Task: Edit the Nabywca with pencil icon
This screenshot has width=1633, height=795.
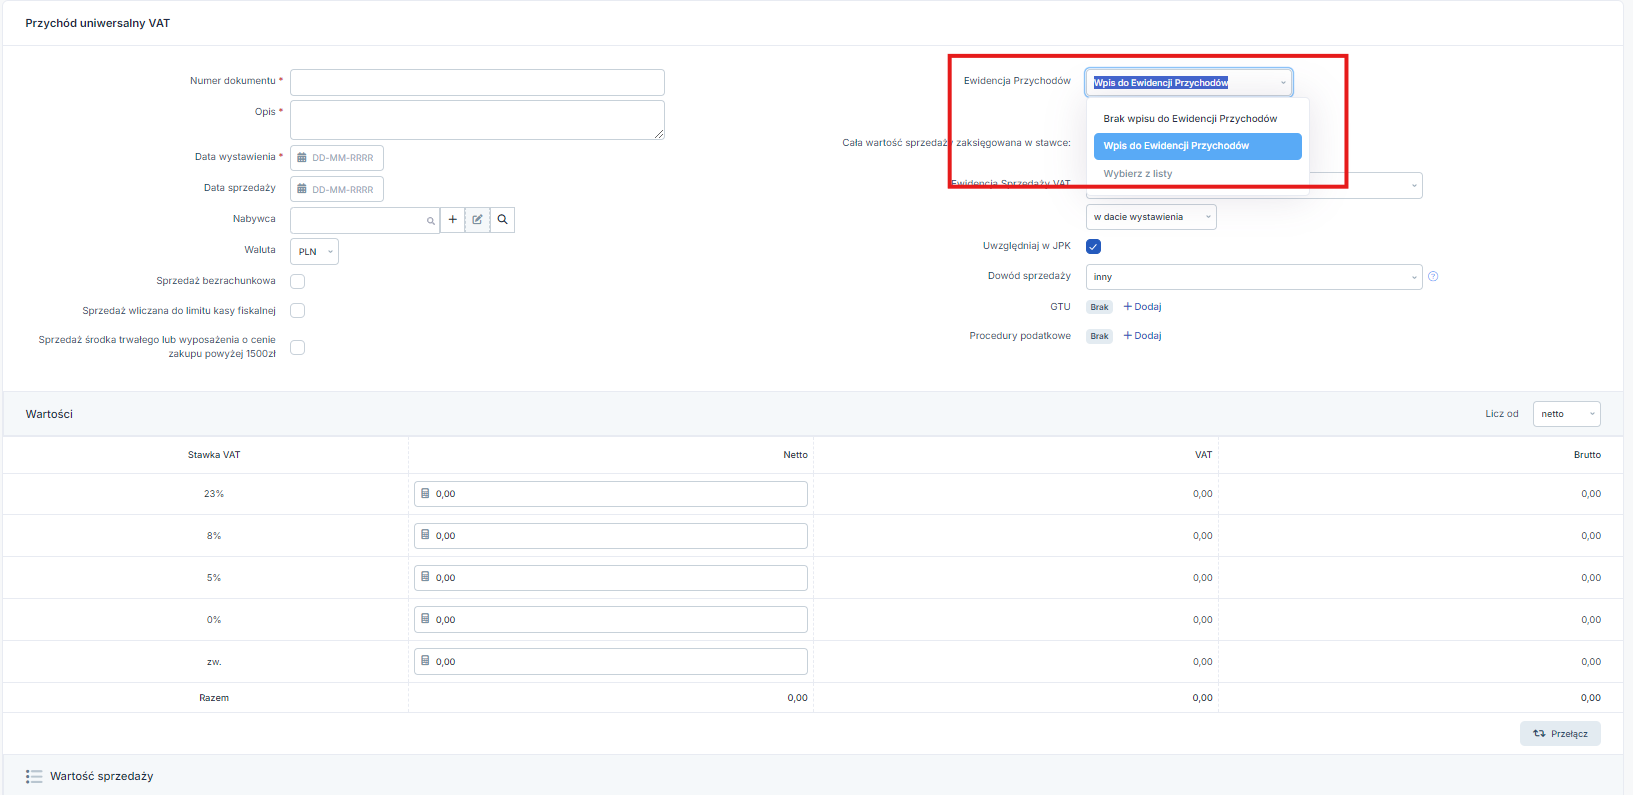Action: click(x=477, y=220)
